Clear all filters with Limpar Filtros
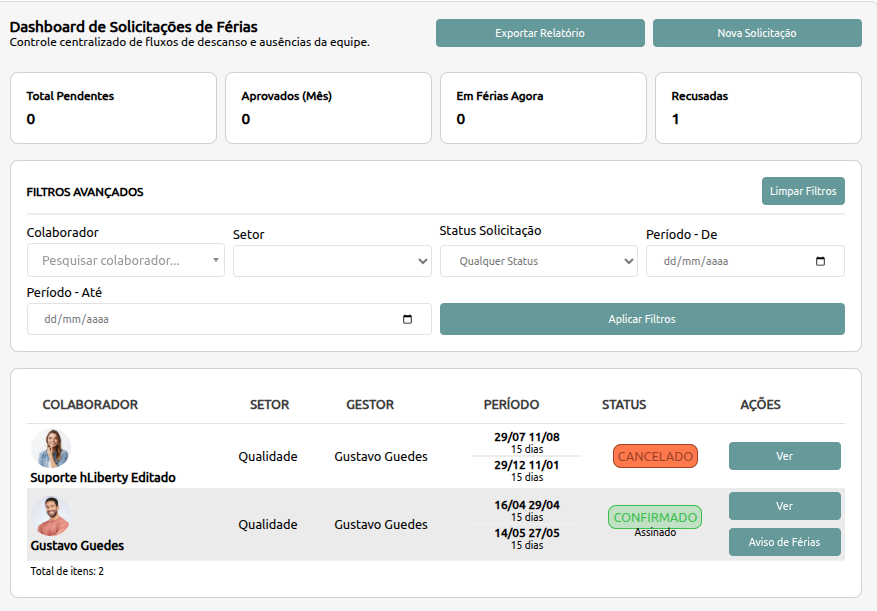 [x=803, y=191]
